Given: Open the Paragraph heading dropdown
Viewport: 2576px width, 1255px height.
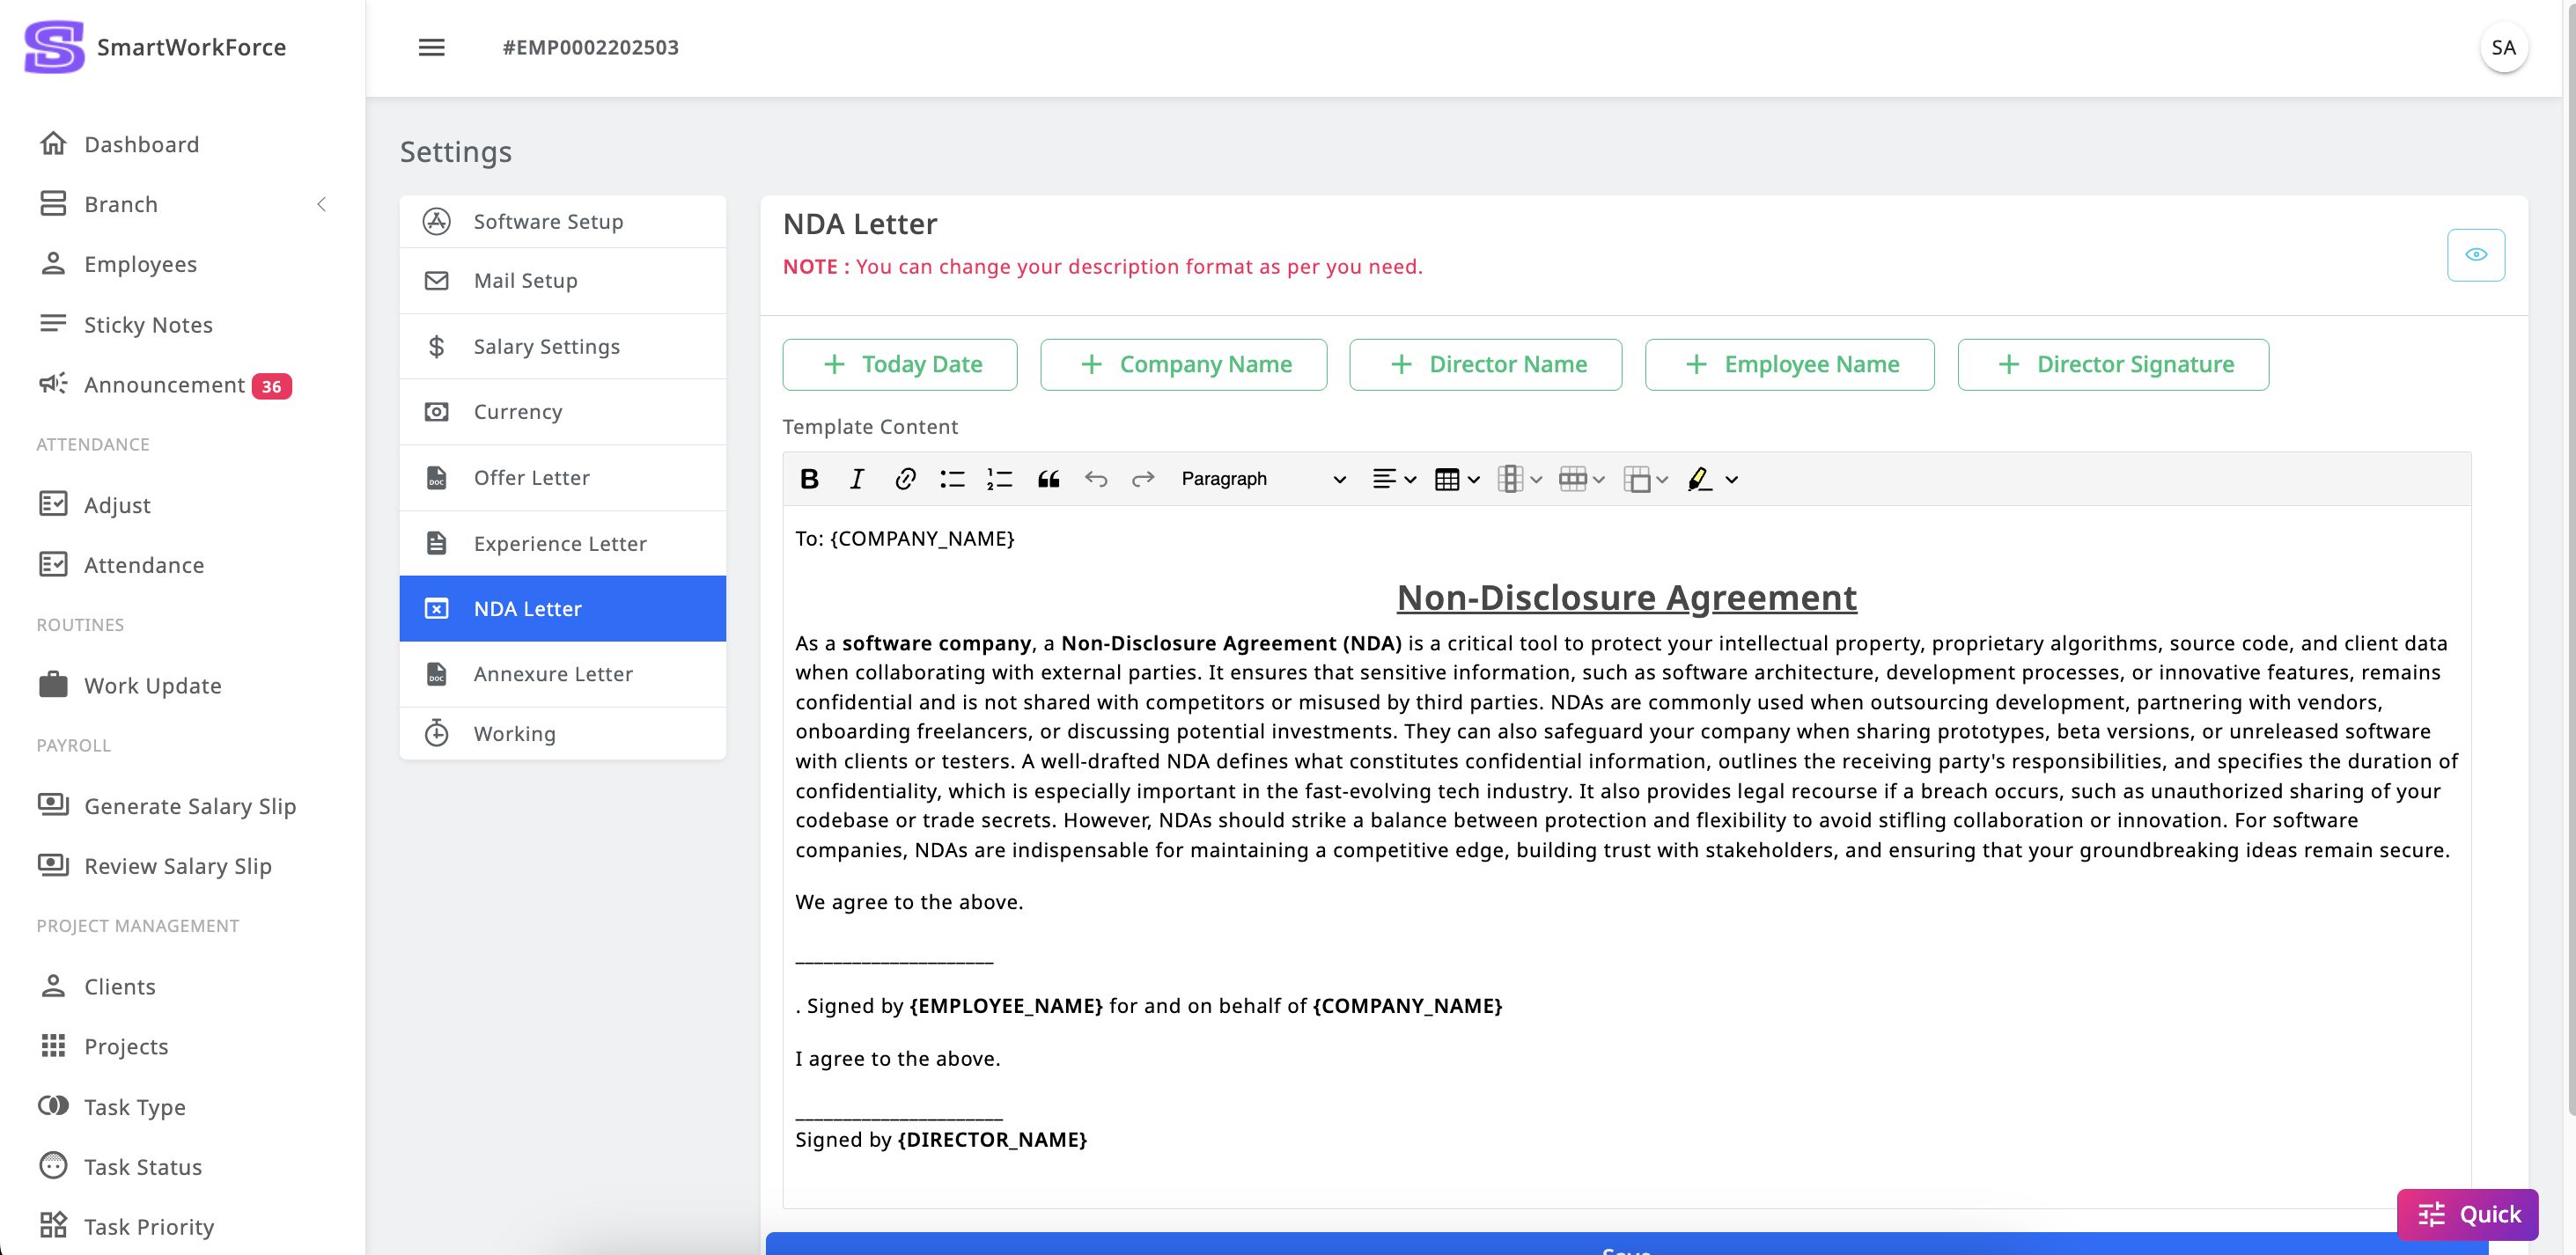Looking at the screenshot, I should click(x=1263, y=479).
